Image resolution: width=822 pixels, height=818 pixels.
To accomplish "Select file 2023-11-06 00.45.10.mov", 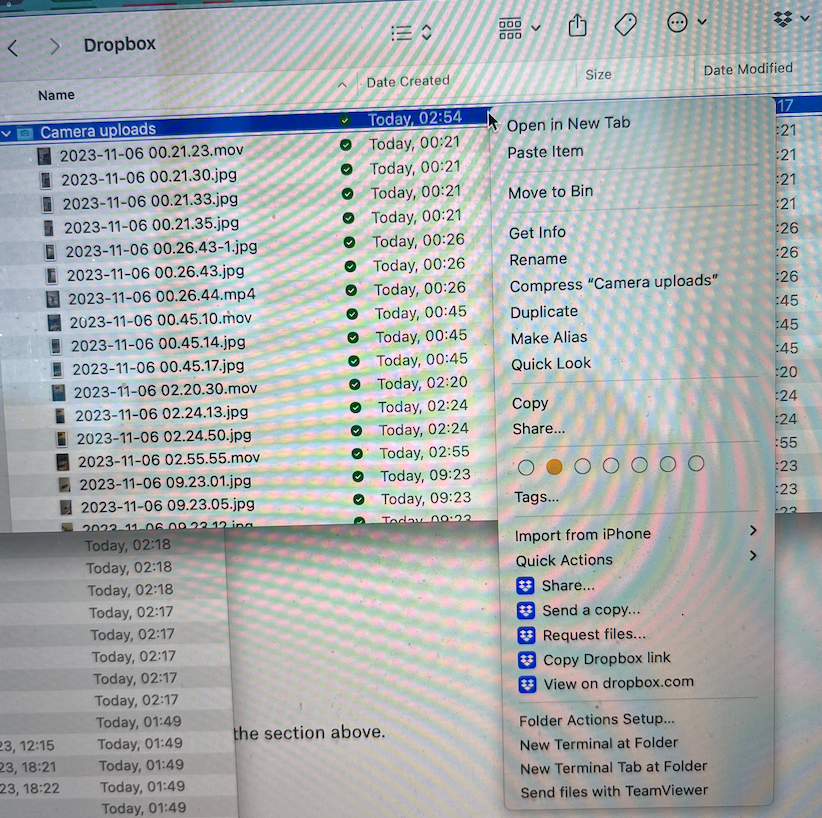I will (160, 320).
